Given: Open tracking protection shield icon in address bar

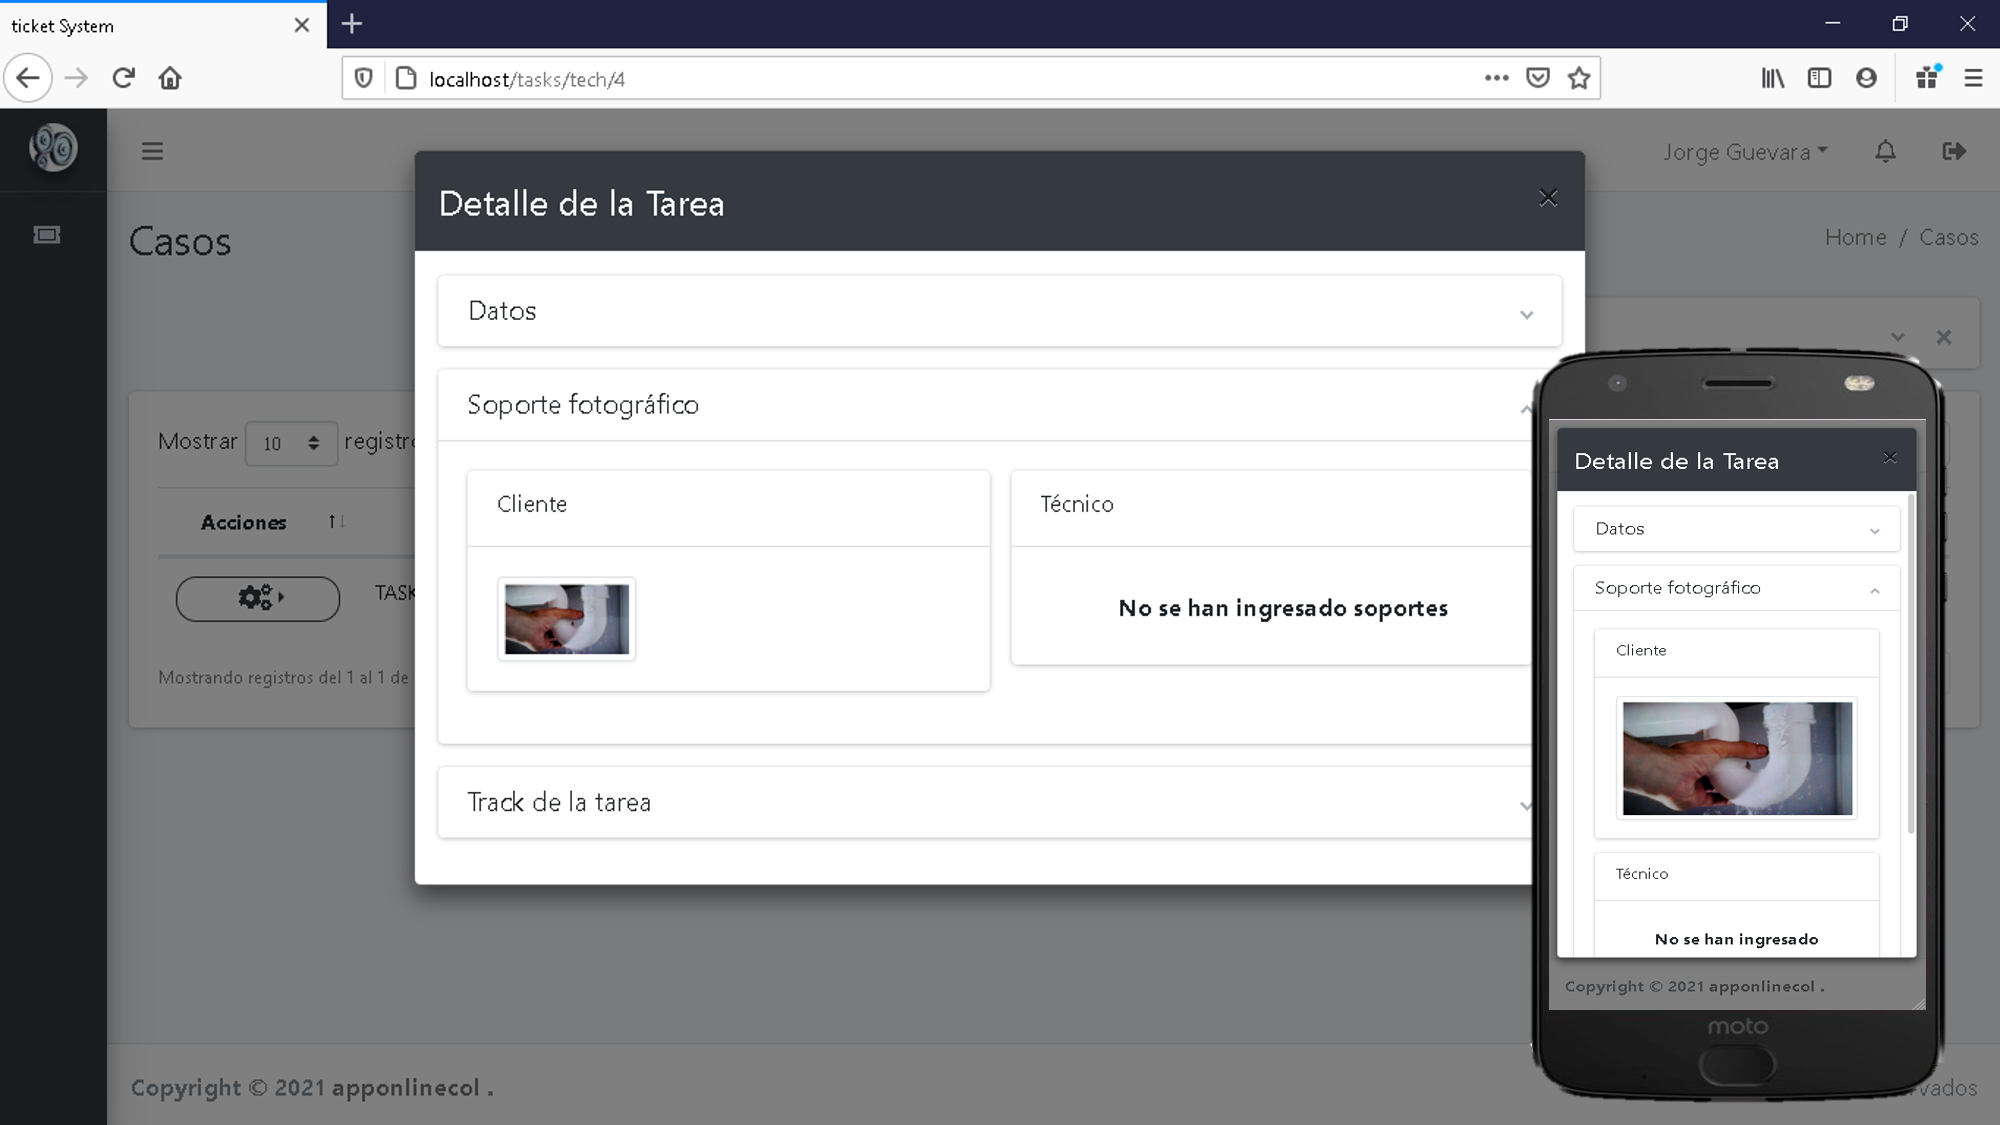Looking at the screenshot, I should [x=364, y=78].
